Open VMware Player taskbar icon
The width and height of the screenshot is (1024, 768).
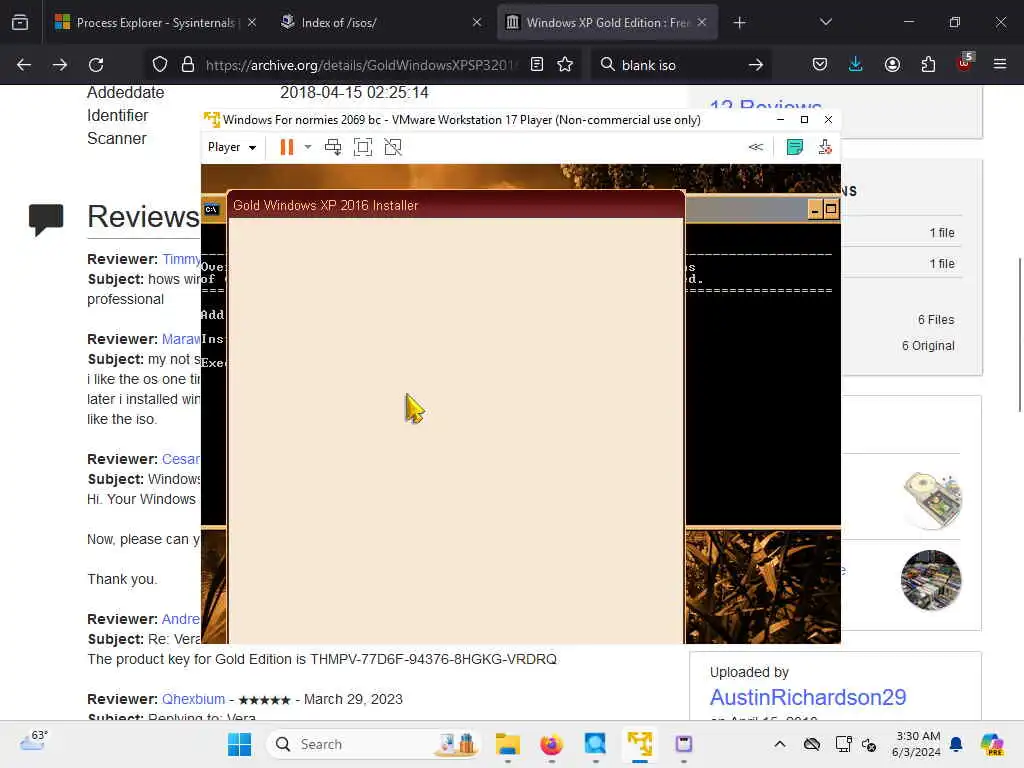(640, 744)
